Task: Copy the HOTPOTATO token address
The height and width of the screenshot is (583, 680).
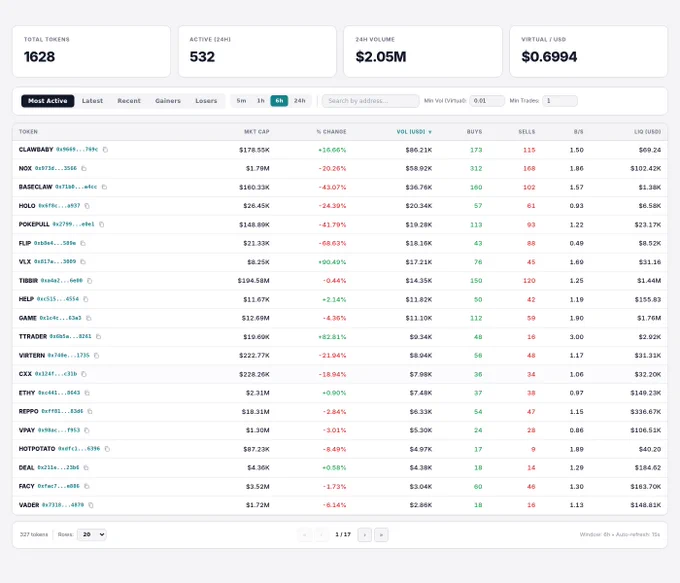Action: [x=107, y=449]
